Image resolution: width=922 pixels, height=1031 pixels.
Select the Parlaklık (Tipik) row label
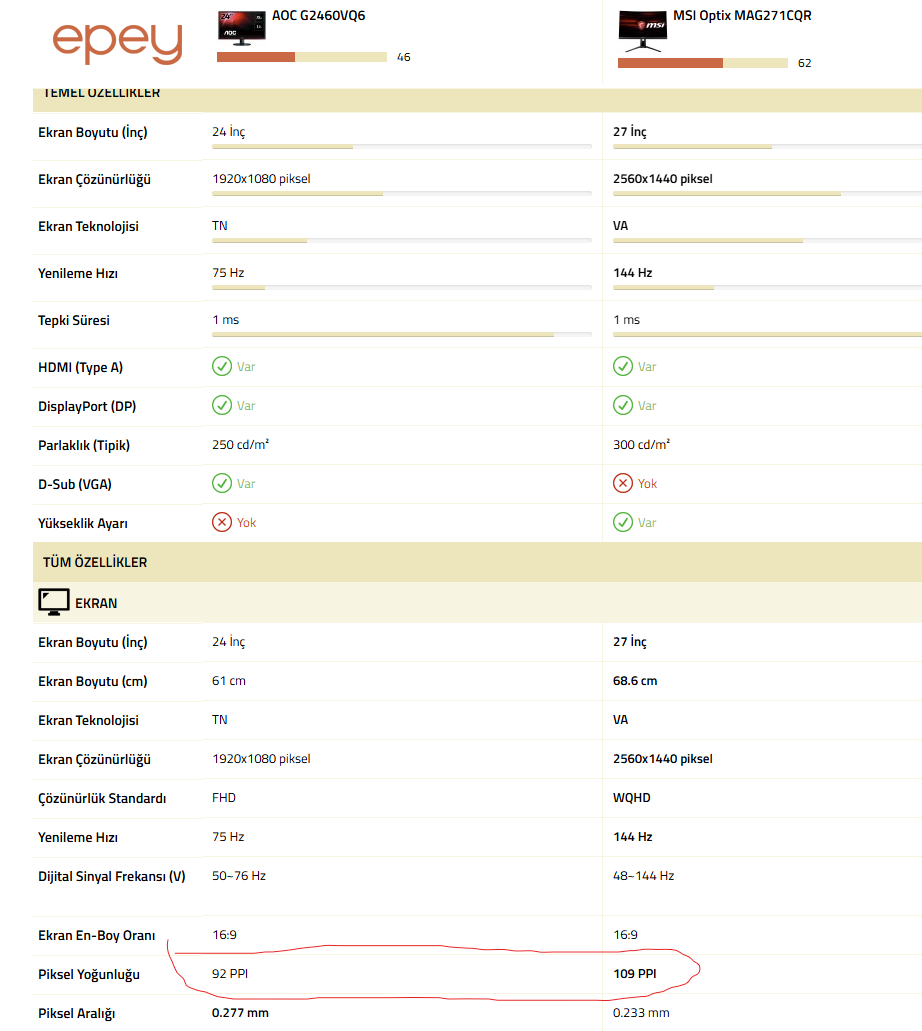point(84,445)
